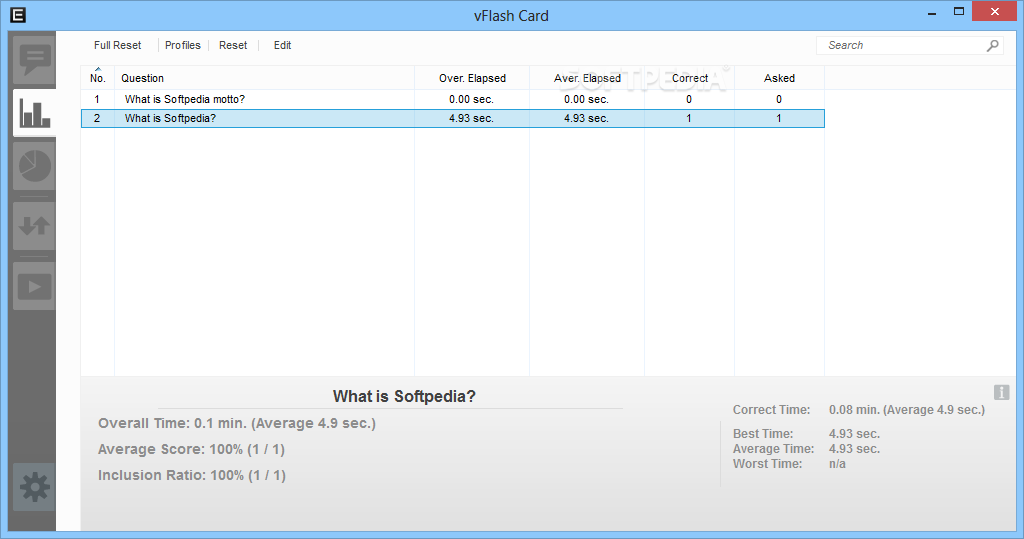This screenshot has height=539, width=1024.
Task: Click the info icon in details panel
Action: [x=1001, y=392]
